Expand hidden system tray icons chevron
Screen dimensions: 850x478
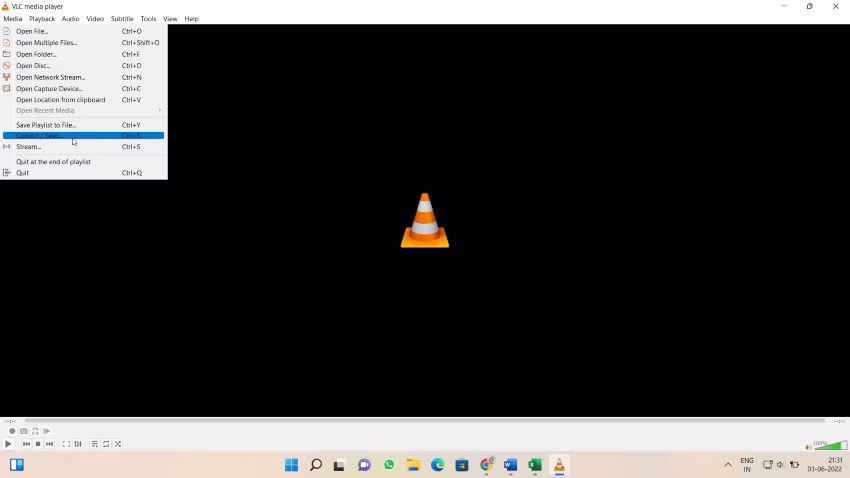[x=728, y=465]
